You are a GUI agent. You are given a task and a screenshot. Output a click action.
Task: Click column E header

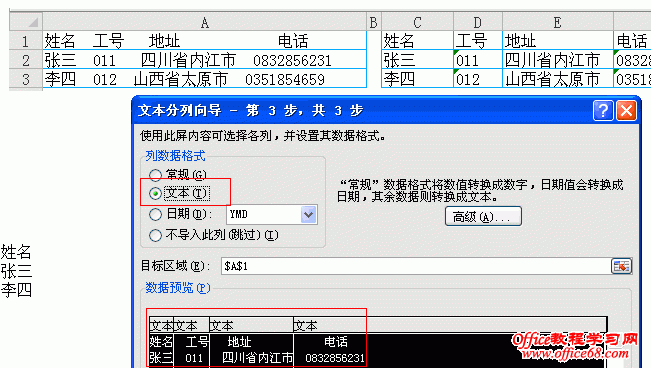pyautogui.click(x=558, y=22)
